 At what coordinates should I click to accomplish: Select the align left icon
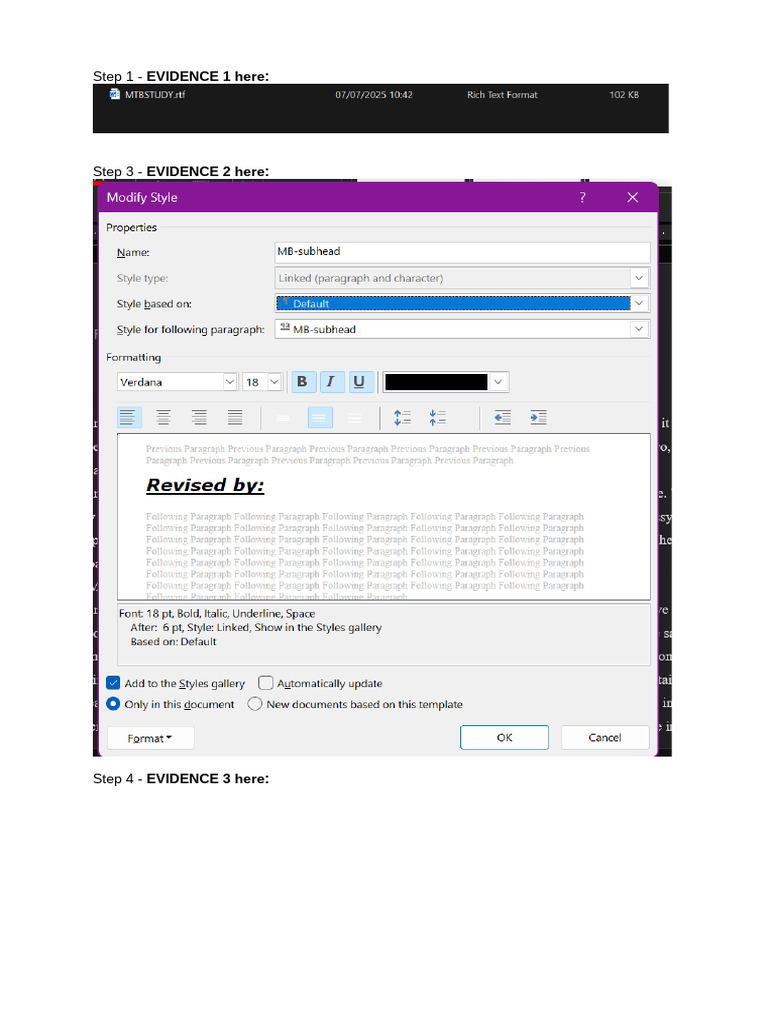coord(129,417)
